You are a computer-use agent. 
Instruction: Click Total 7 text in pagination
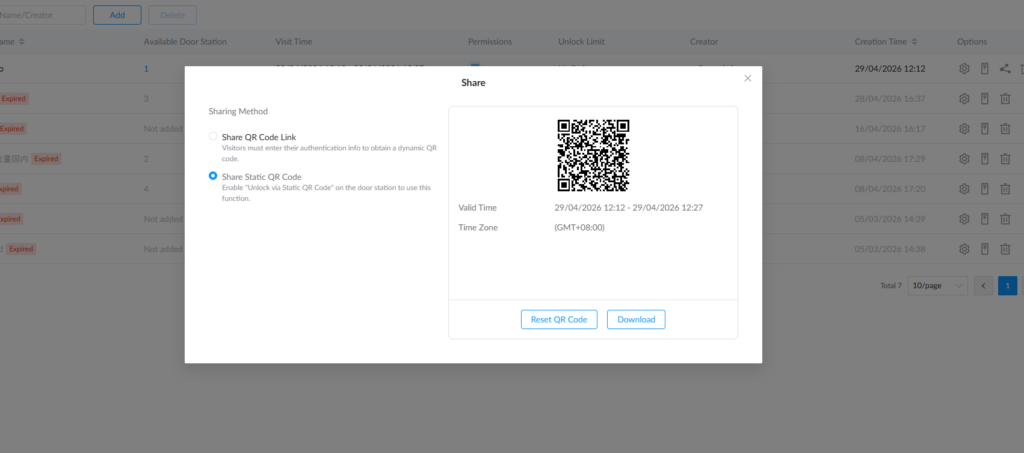891,286
